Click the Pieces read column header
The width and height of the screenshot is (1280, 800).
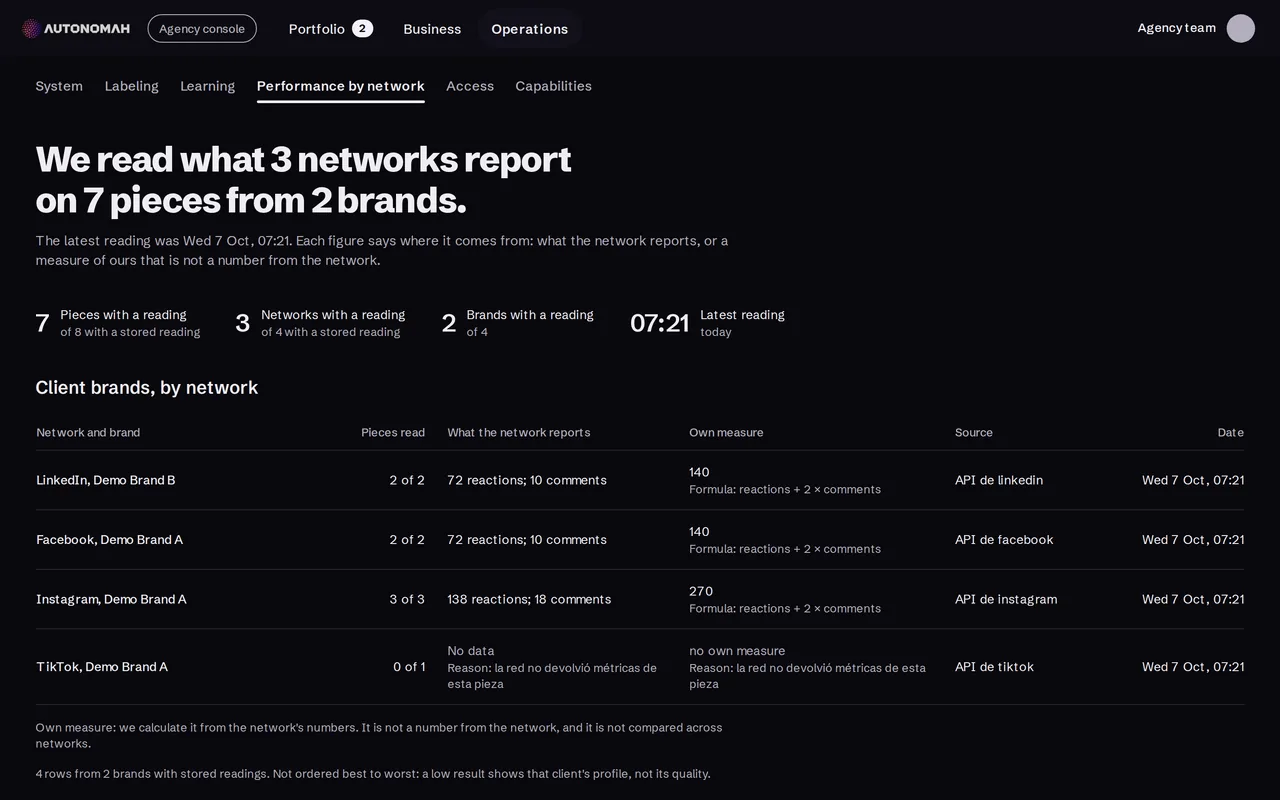pyautogui.click(x=393, y=432)
